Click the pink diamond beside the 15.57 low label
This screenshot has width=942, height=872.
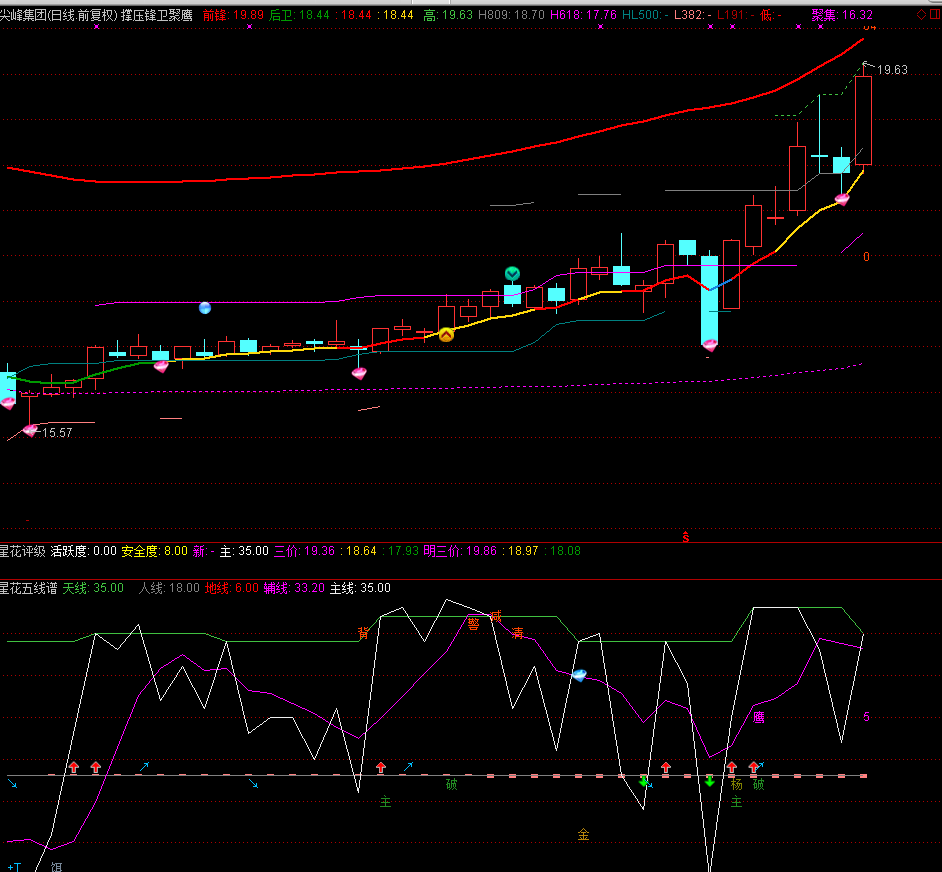click(30, 430)
